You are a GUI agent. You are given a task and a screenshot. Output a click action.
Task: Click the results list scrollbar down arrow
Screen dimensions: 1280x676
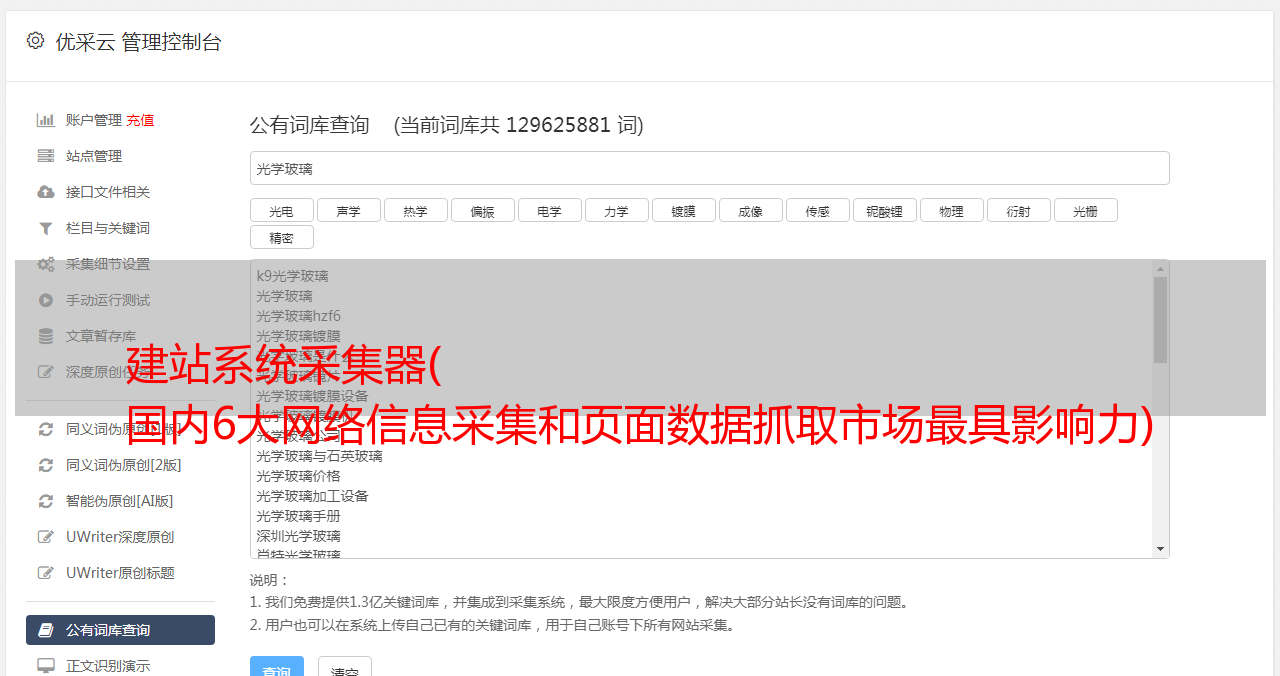coord(1160,549)
